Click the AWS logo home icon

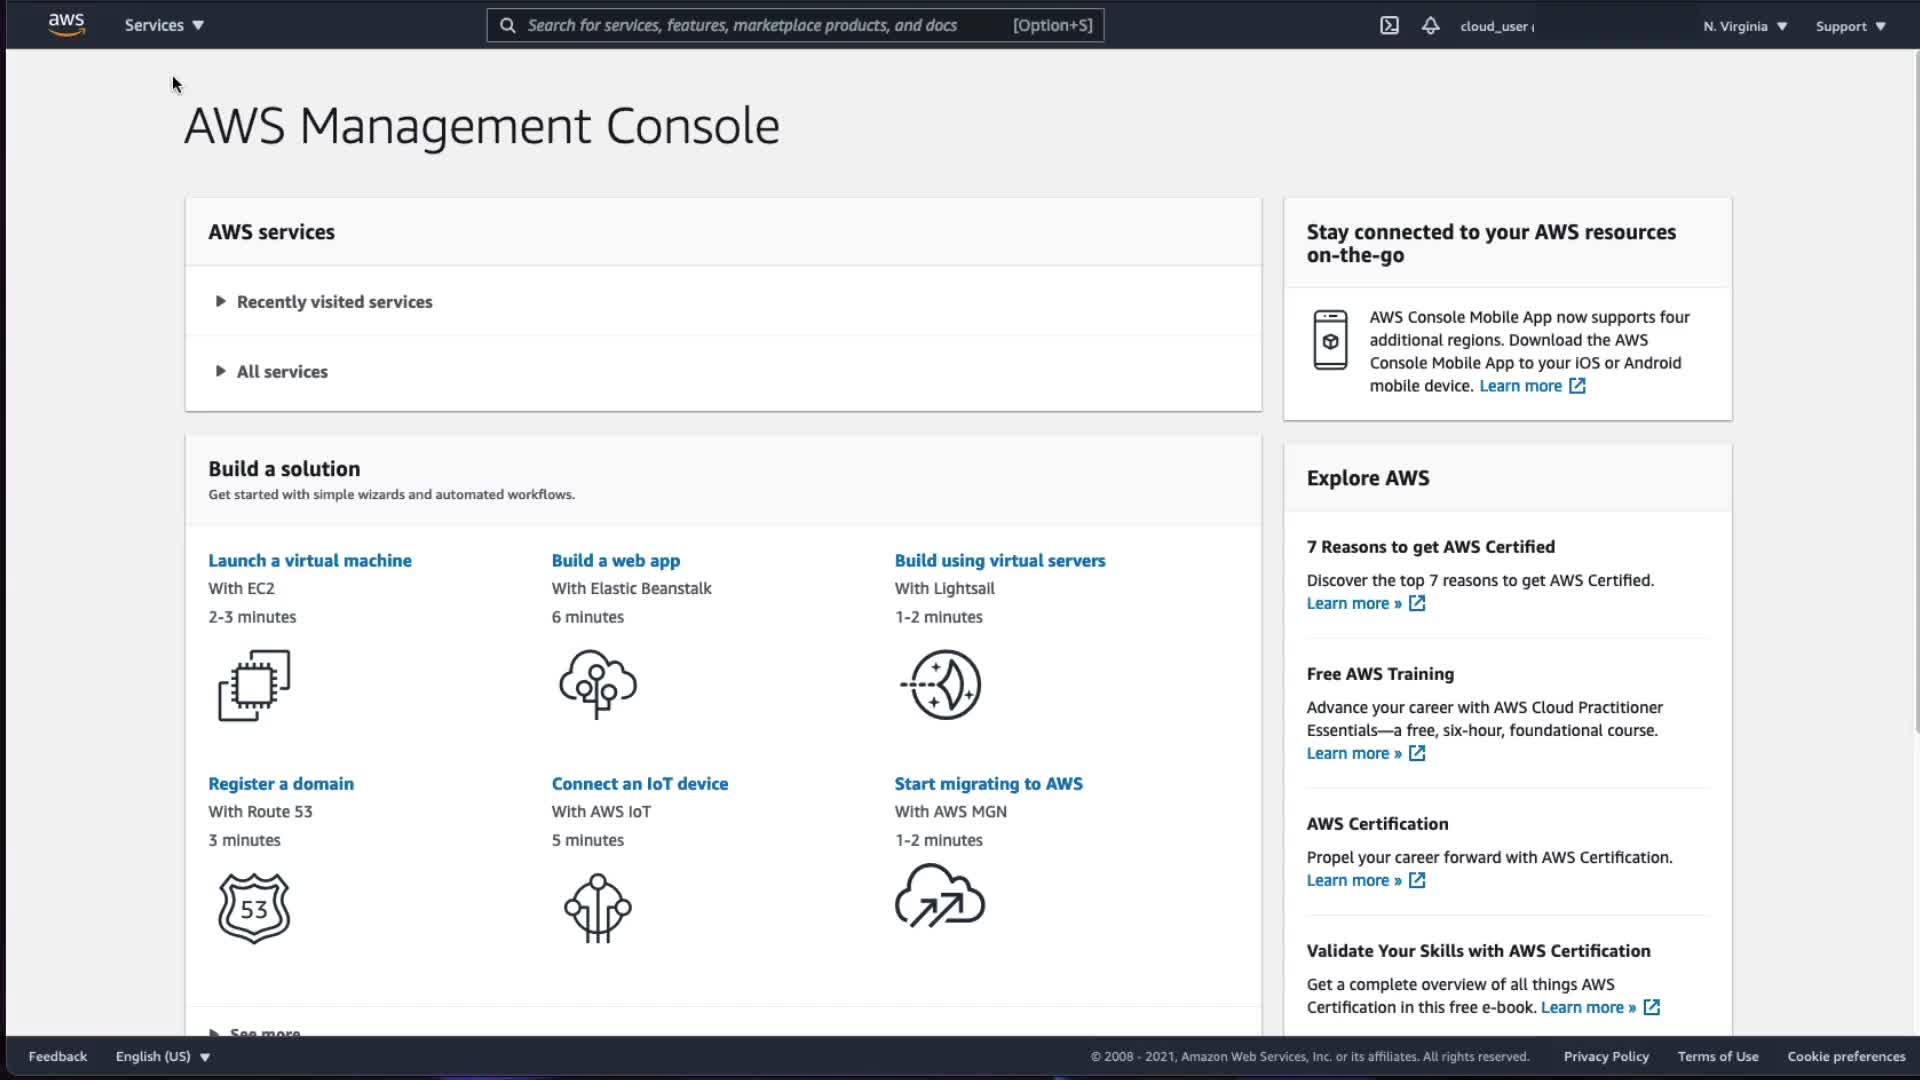[66, 24]
